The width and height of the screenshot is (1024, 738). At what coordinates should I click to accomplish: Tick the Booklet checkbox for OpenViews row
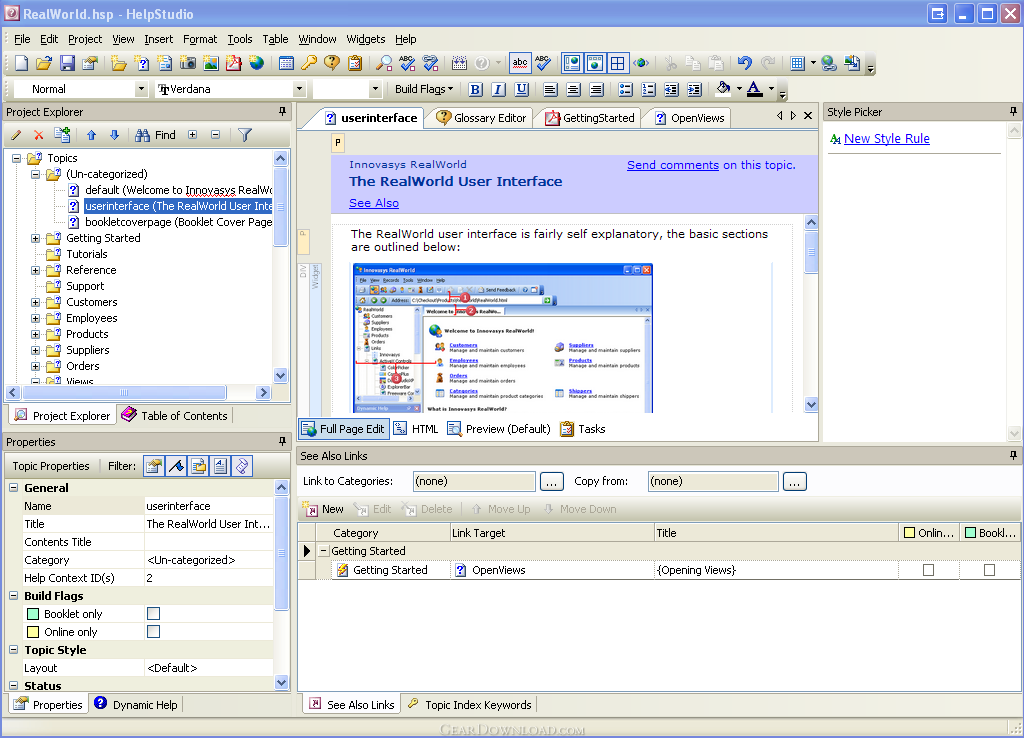click(x=989, y=570)
